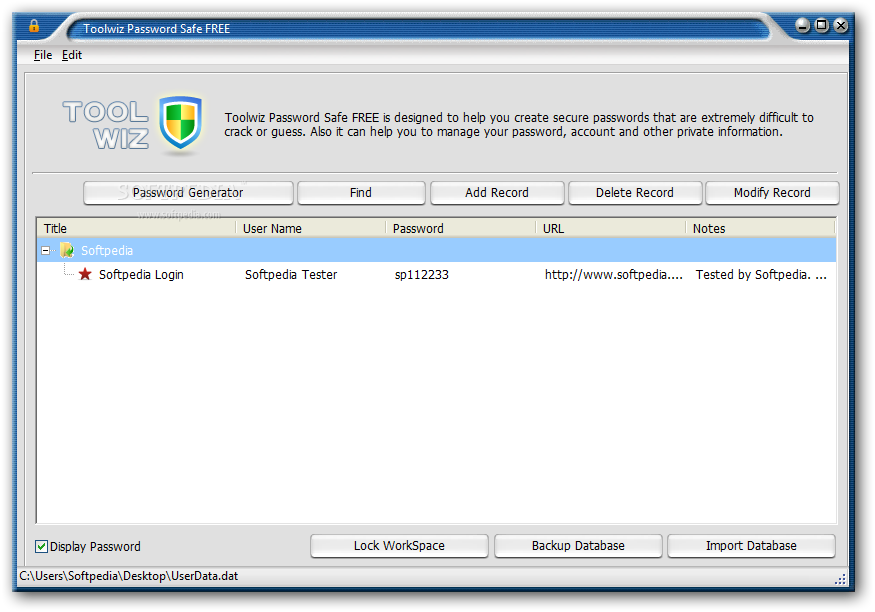Open the Edit menu

pos(71,55)
